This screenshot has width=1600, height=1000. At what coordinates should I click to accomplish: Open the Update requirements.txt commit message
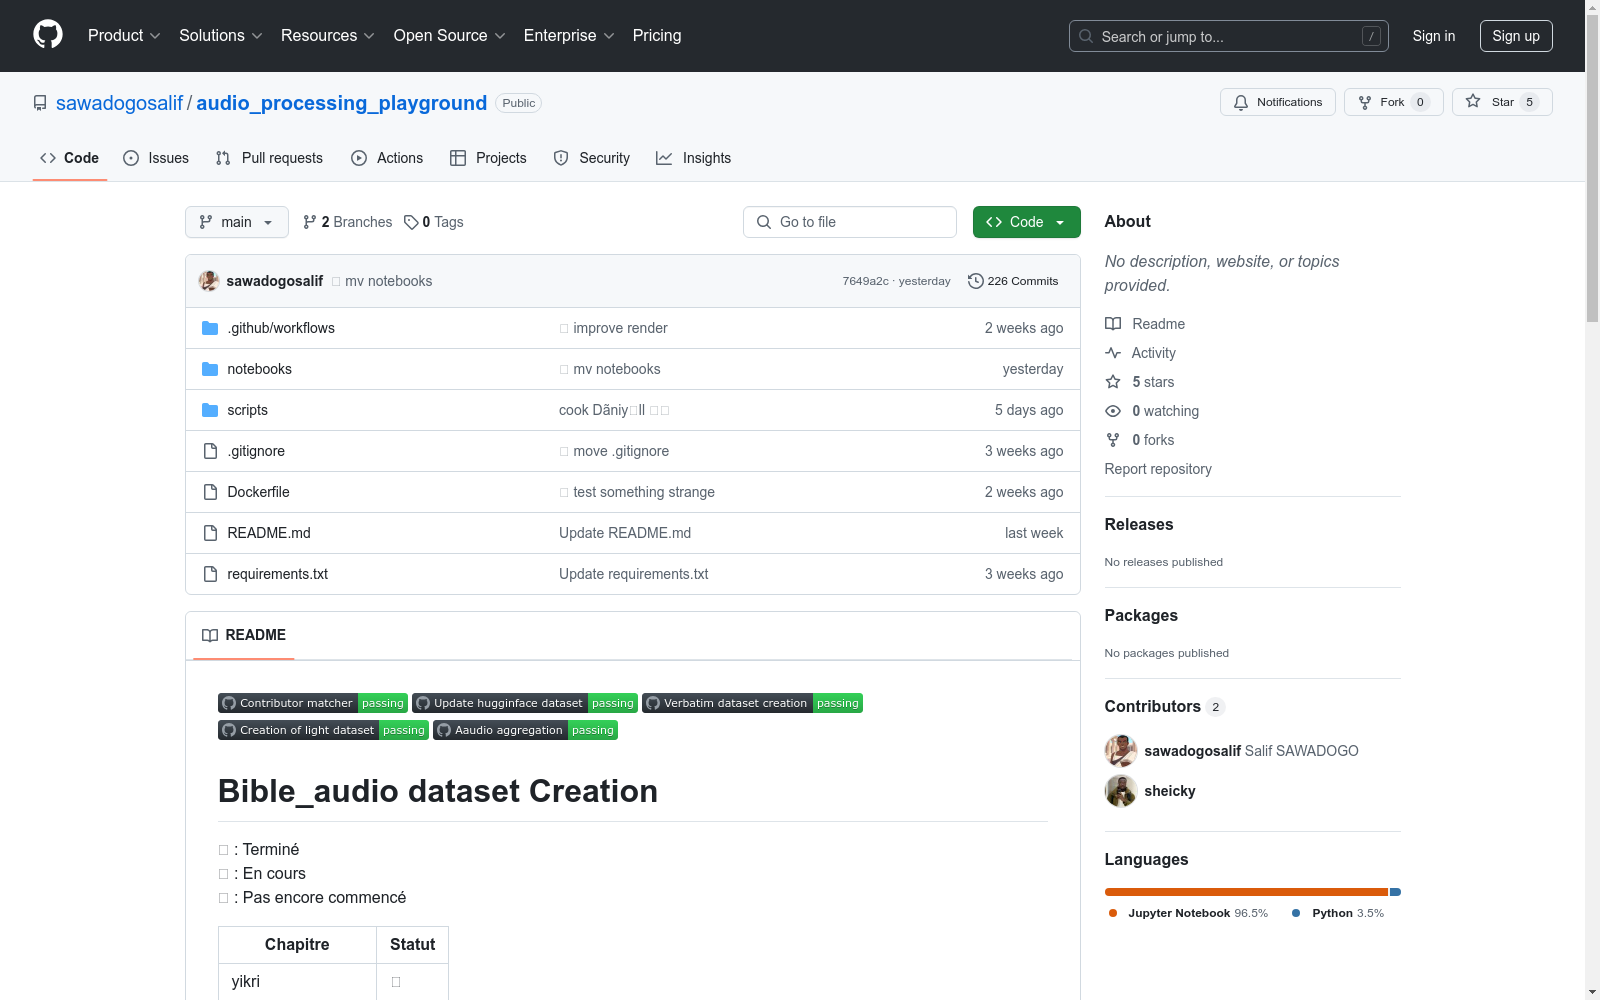634,574
